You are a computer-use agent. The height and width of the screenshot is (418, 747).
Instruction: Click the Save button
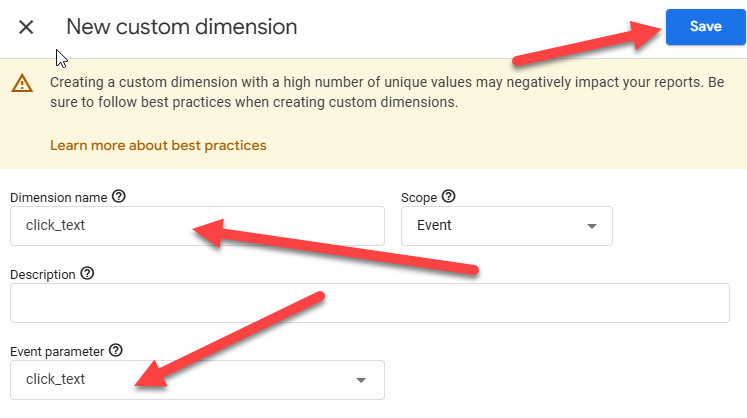[x=705, y=27]
